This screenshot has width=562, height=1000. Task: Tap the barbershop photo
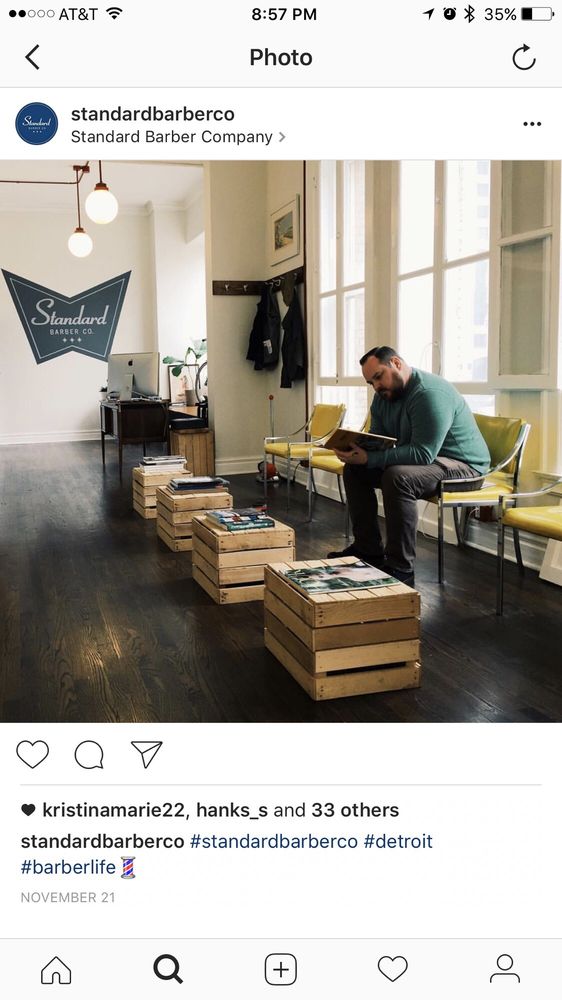click(281, 441)
